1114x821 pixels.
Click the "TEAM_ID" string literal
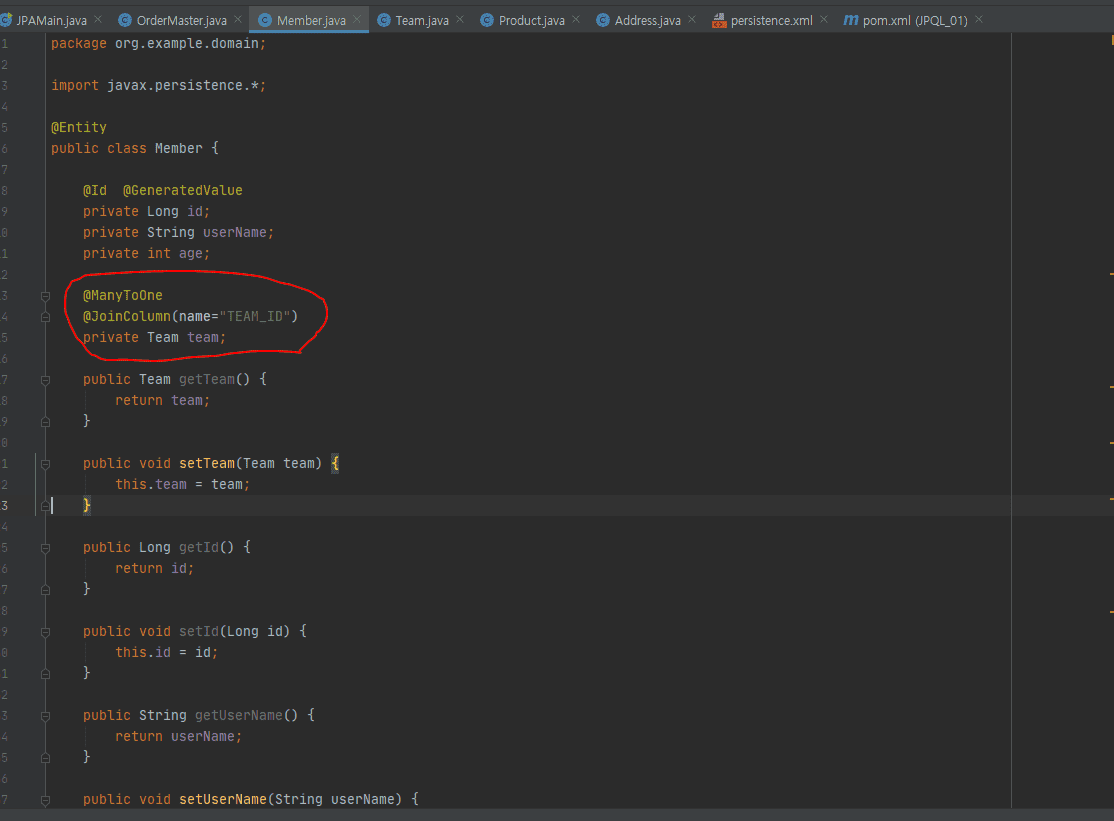(x=254, y=316)
